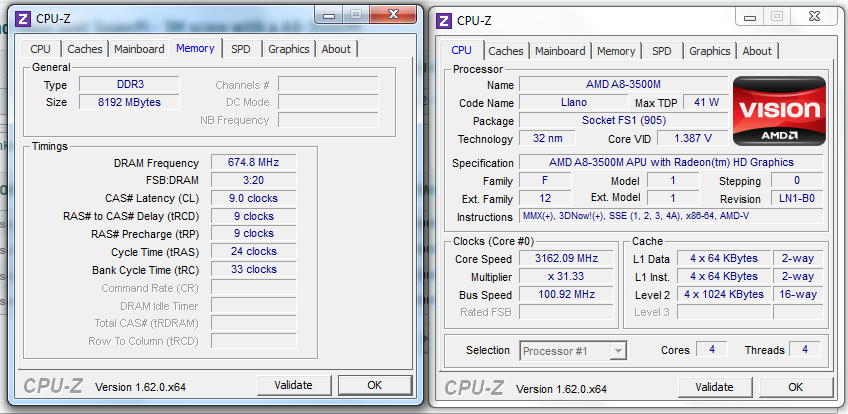Click the CPU-Z logo icon in the left window title bar
Image resolution: width=848 pixels, height=414 pixels.
pos(23,19)
